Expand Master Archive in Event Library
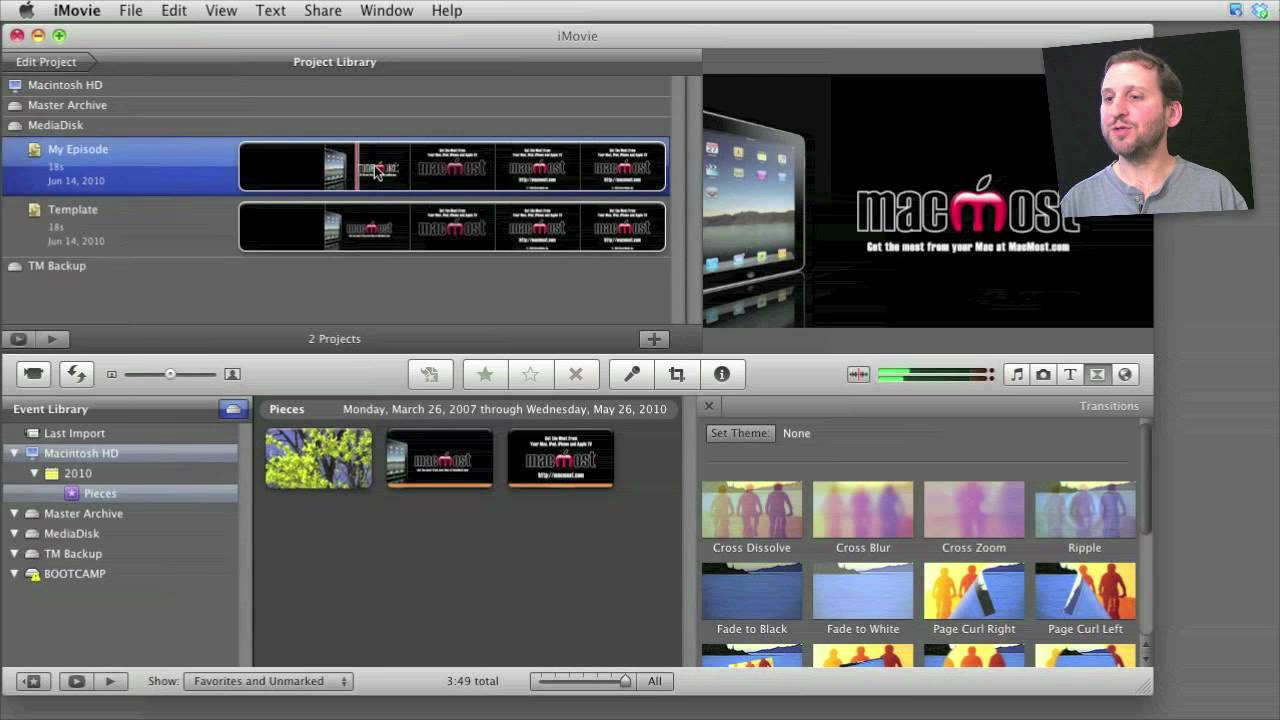The image size is (1280, 720). [14, 513]
